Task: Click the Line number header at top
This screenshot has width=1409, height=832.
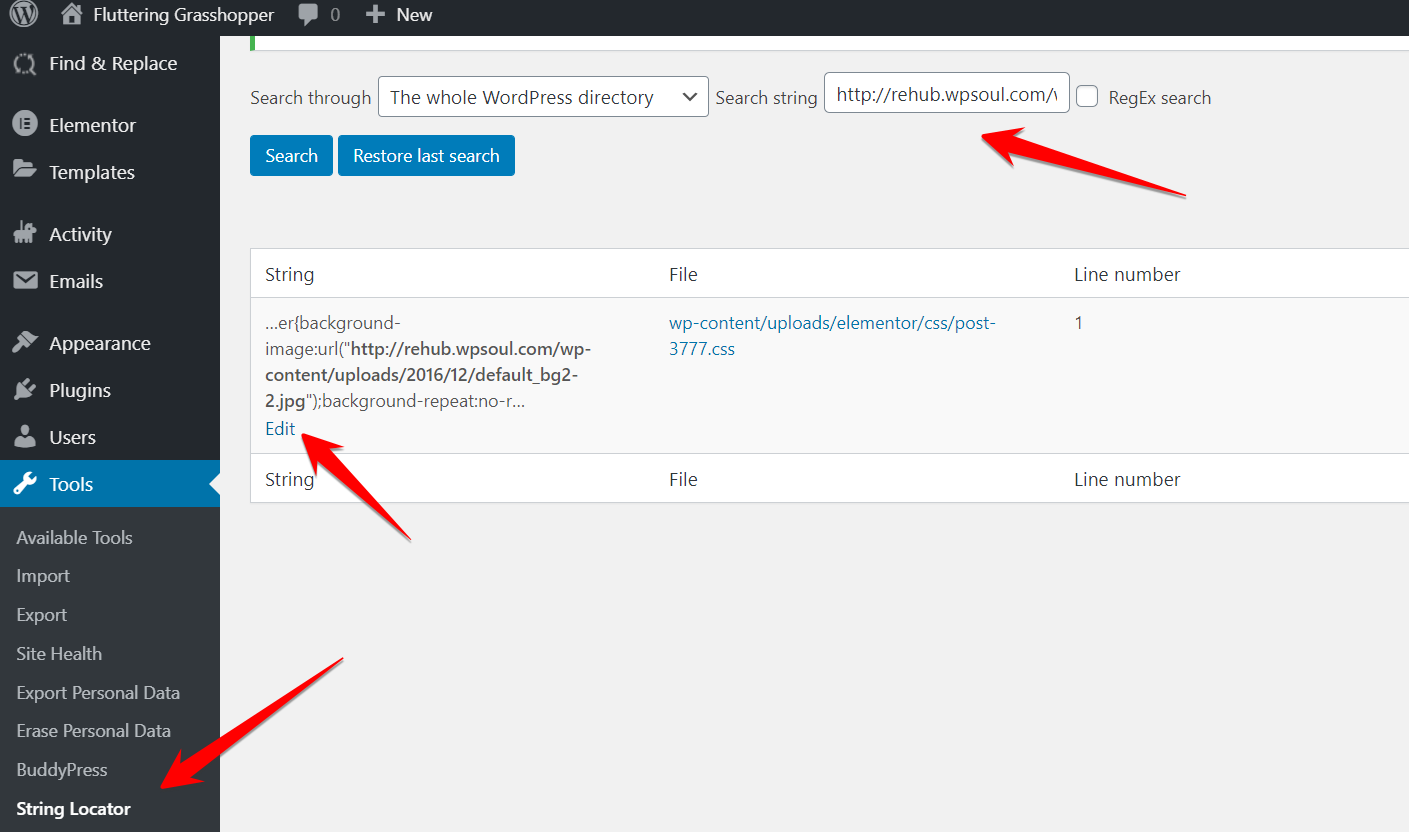Action: [x=1127, y=274]
